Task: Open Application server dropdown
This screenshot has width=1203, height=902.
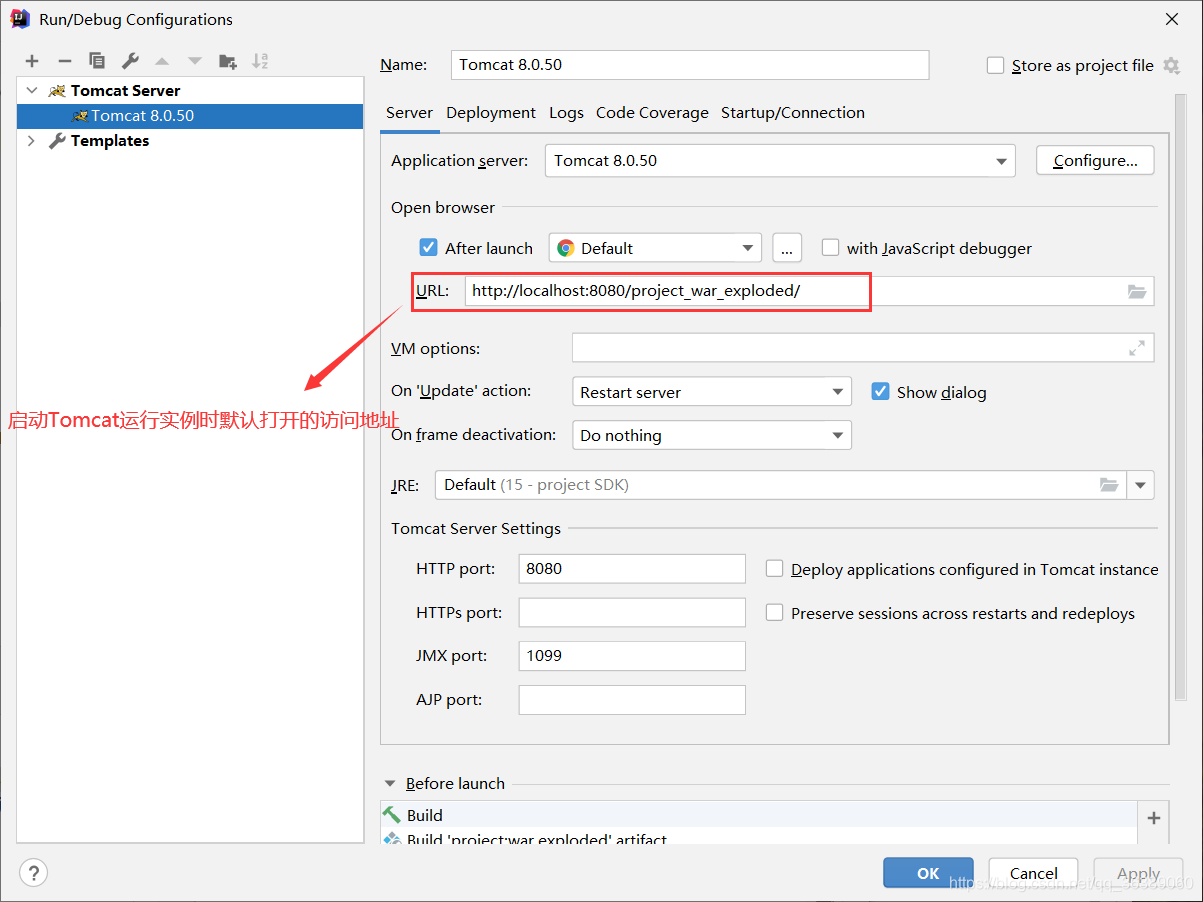Action: pyautogui.click(x=780, y=161)
